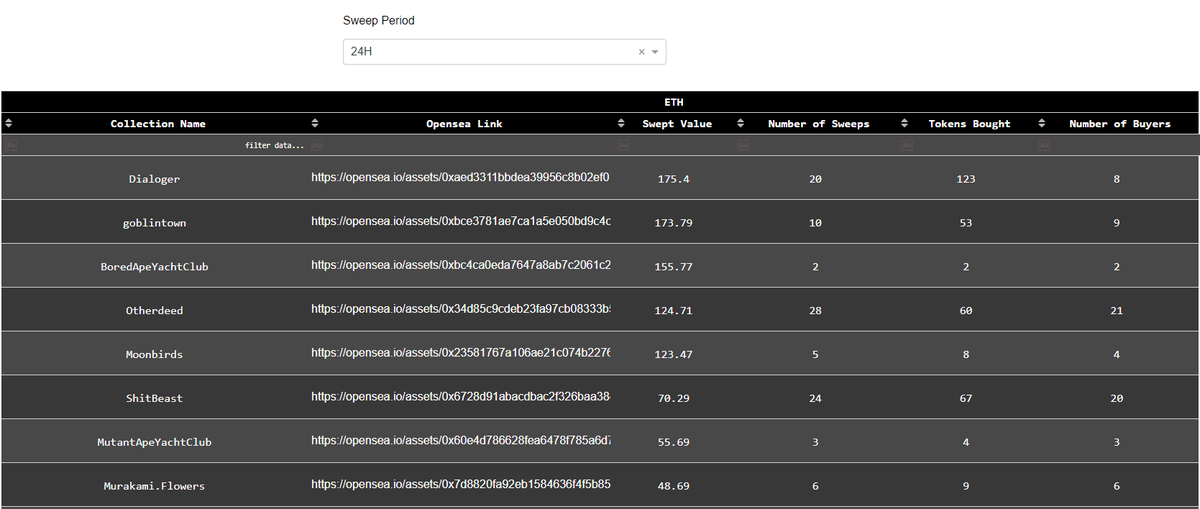Screen dimensions: 1200x509
Task: Toggle case sensitivity for Swept Value filter
Action: click(x=624, y=145)
